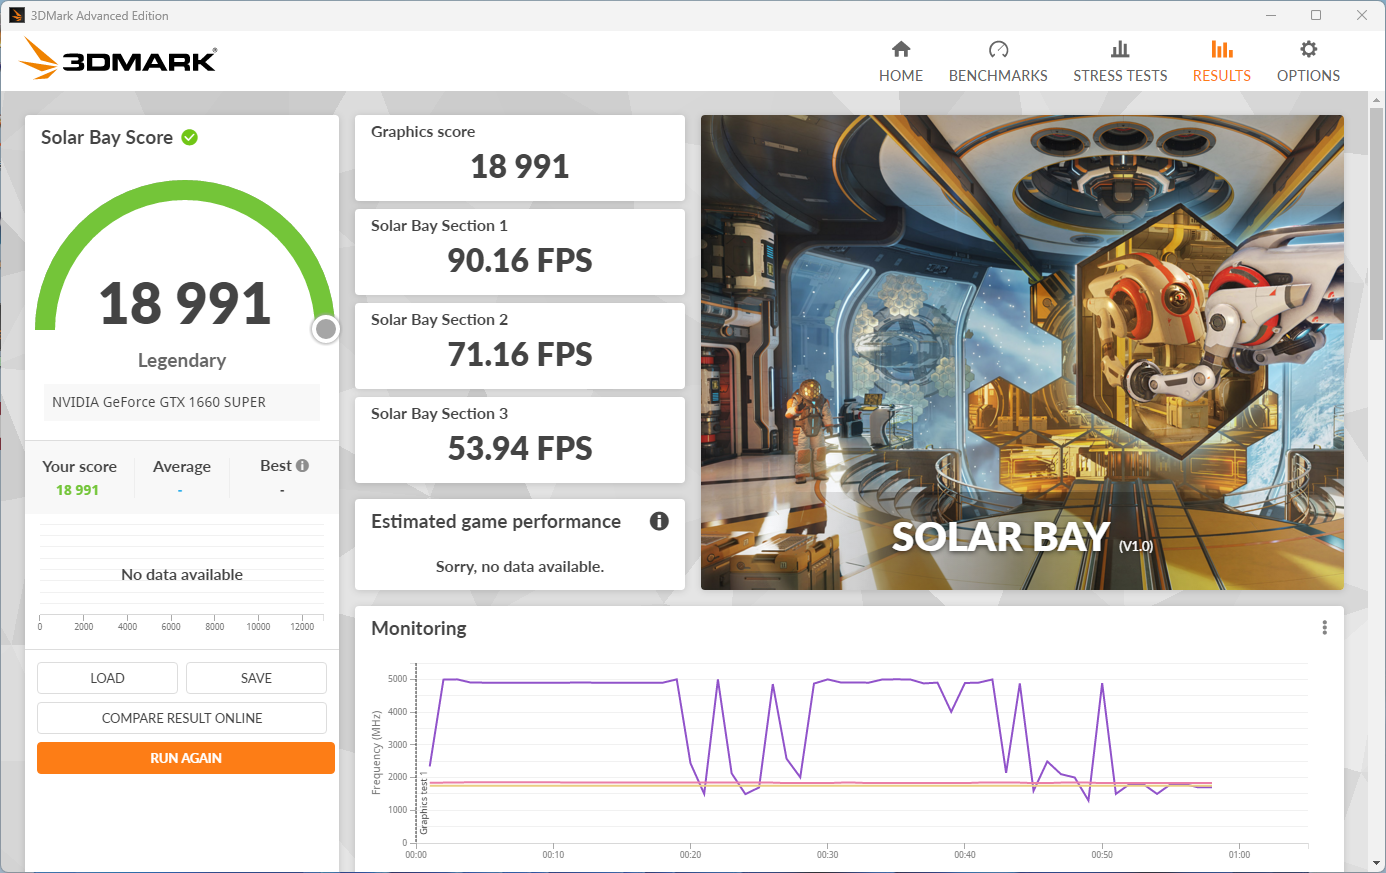1386x873 pixels.
Task: Click 'Sorry, no data available.' message
Action: [x=520, y=567]
